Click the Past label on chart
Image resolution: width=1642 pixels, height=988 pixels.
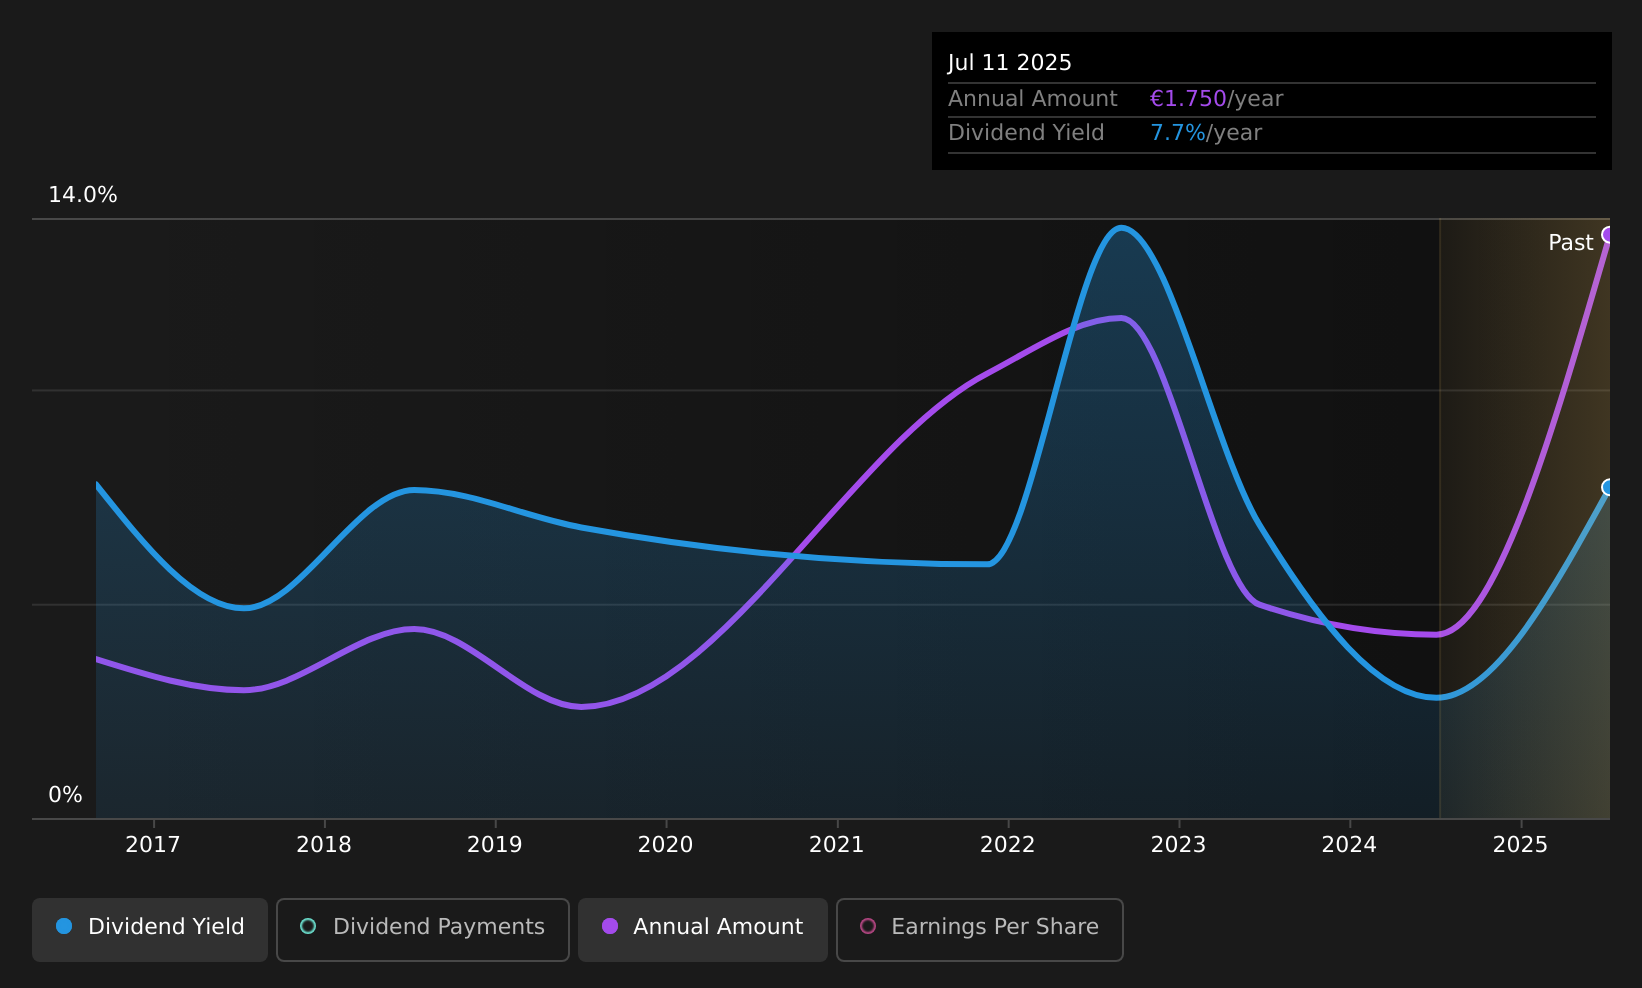pyautogui.click(x=1570, y=243)
